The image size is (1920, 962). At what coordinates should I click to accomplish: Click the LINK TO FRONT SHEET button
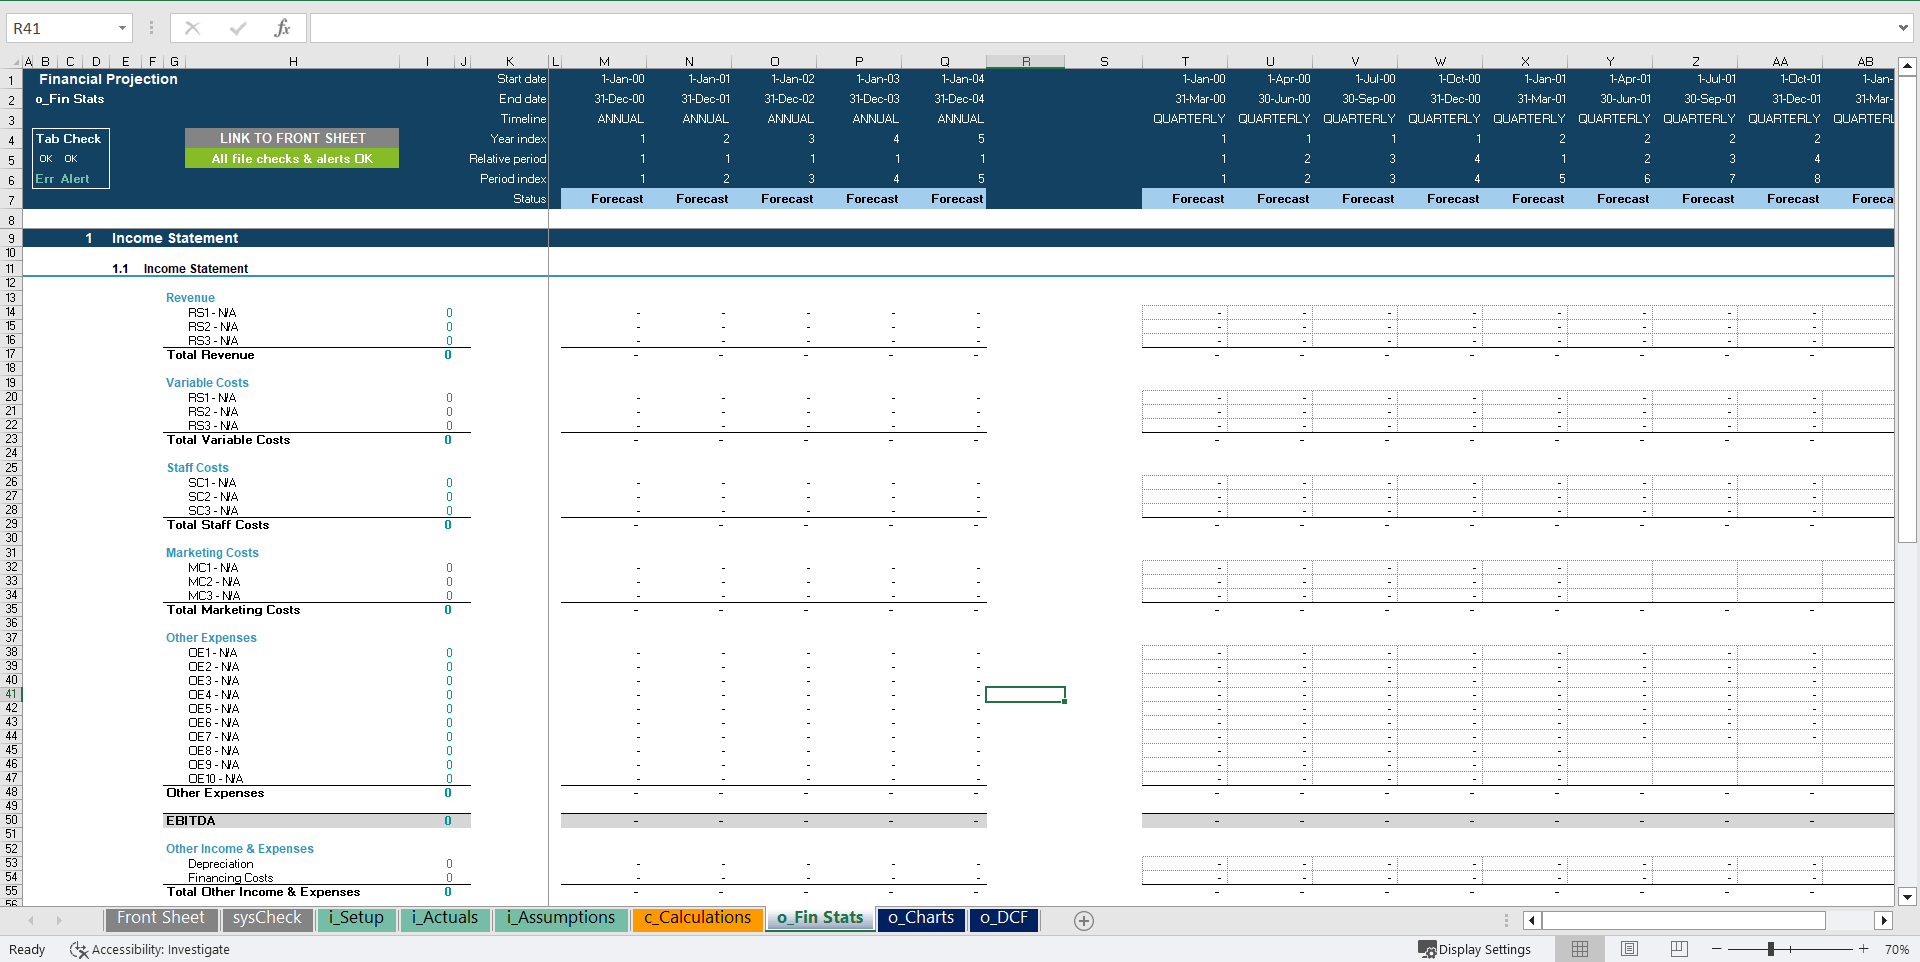click(x=292, y=138)
